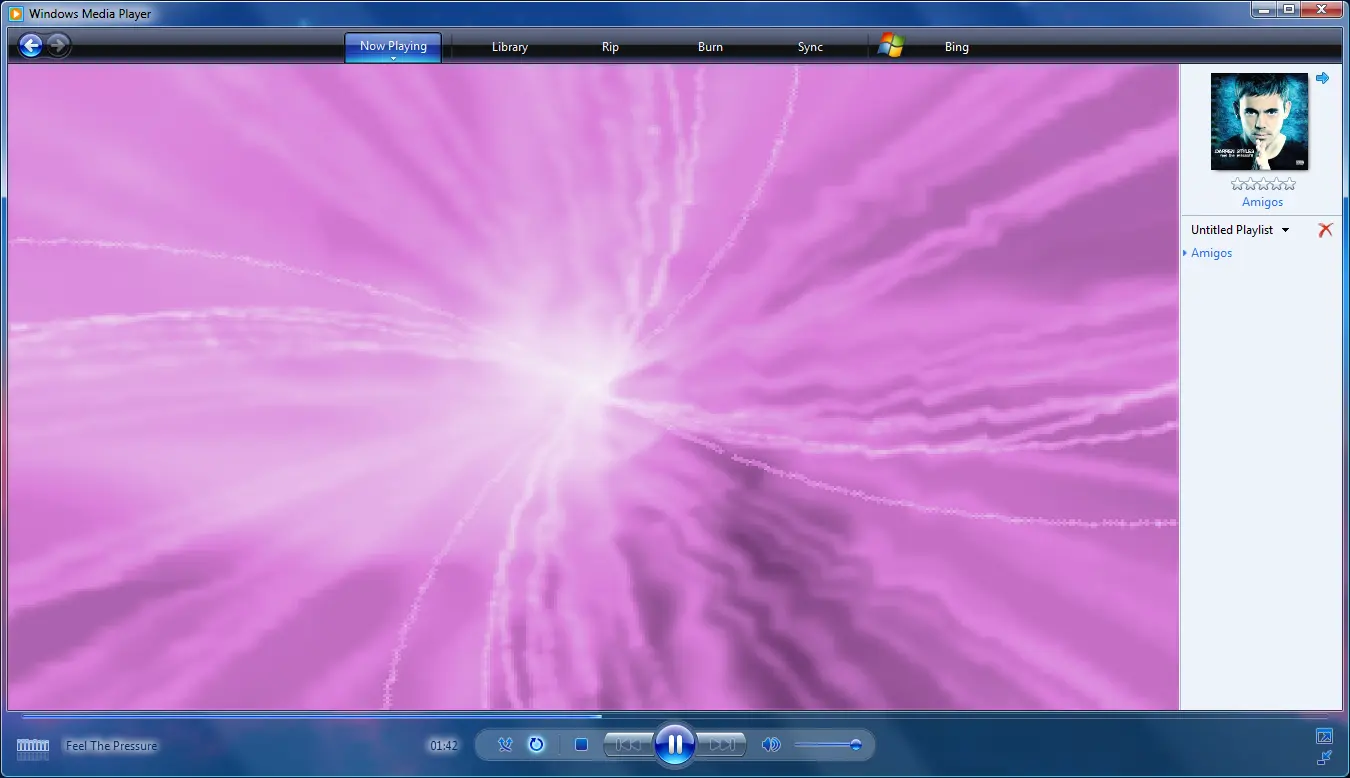This screenshot has width=1350, height=778.
Task: Click the visualization display area
Action: click(593, 388)
